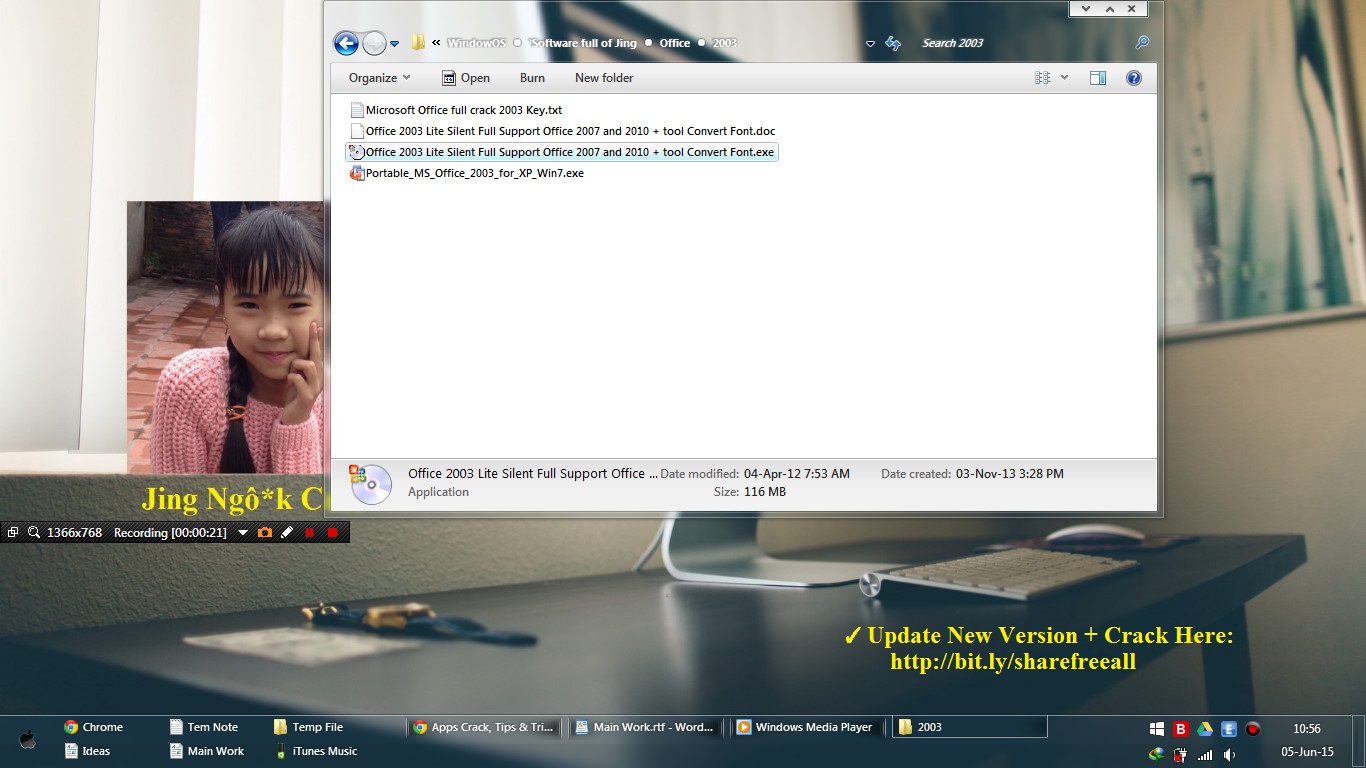Open the recorder options dropdown arrow

pyautogui.click(x=243, y=533)
